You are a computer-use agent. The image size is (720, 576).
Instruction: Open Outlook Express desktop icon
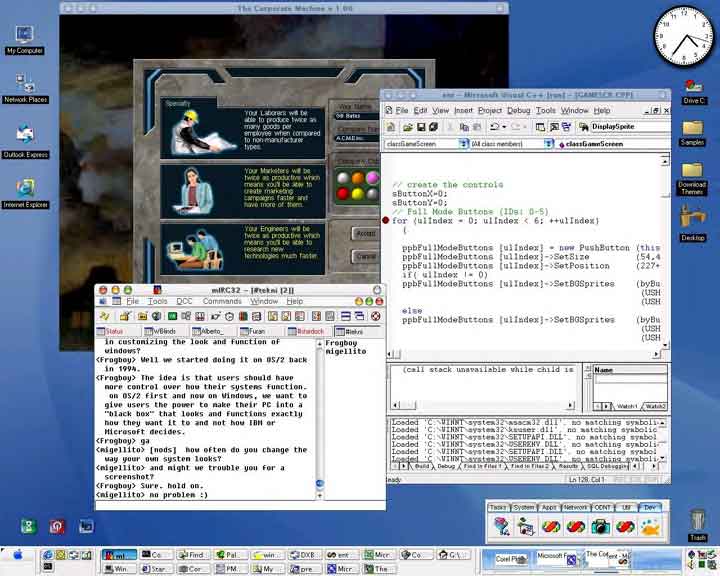25,141
